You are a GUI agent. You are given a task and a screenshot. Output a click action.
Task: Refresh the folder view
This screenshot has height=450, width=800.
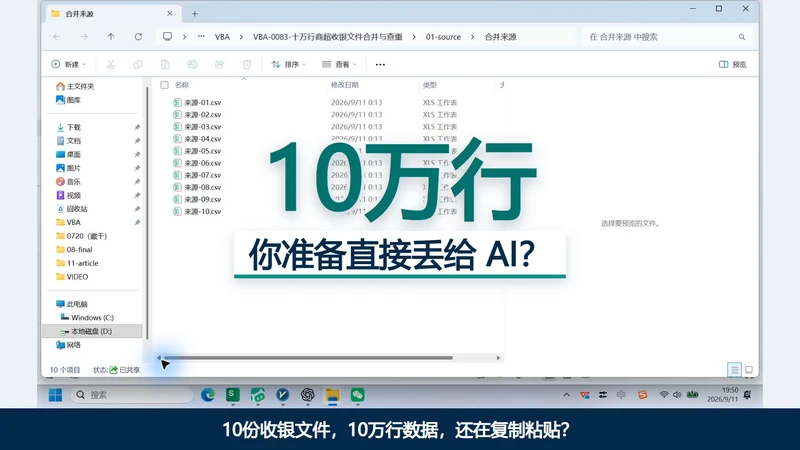(x=138, y=37)
